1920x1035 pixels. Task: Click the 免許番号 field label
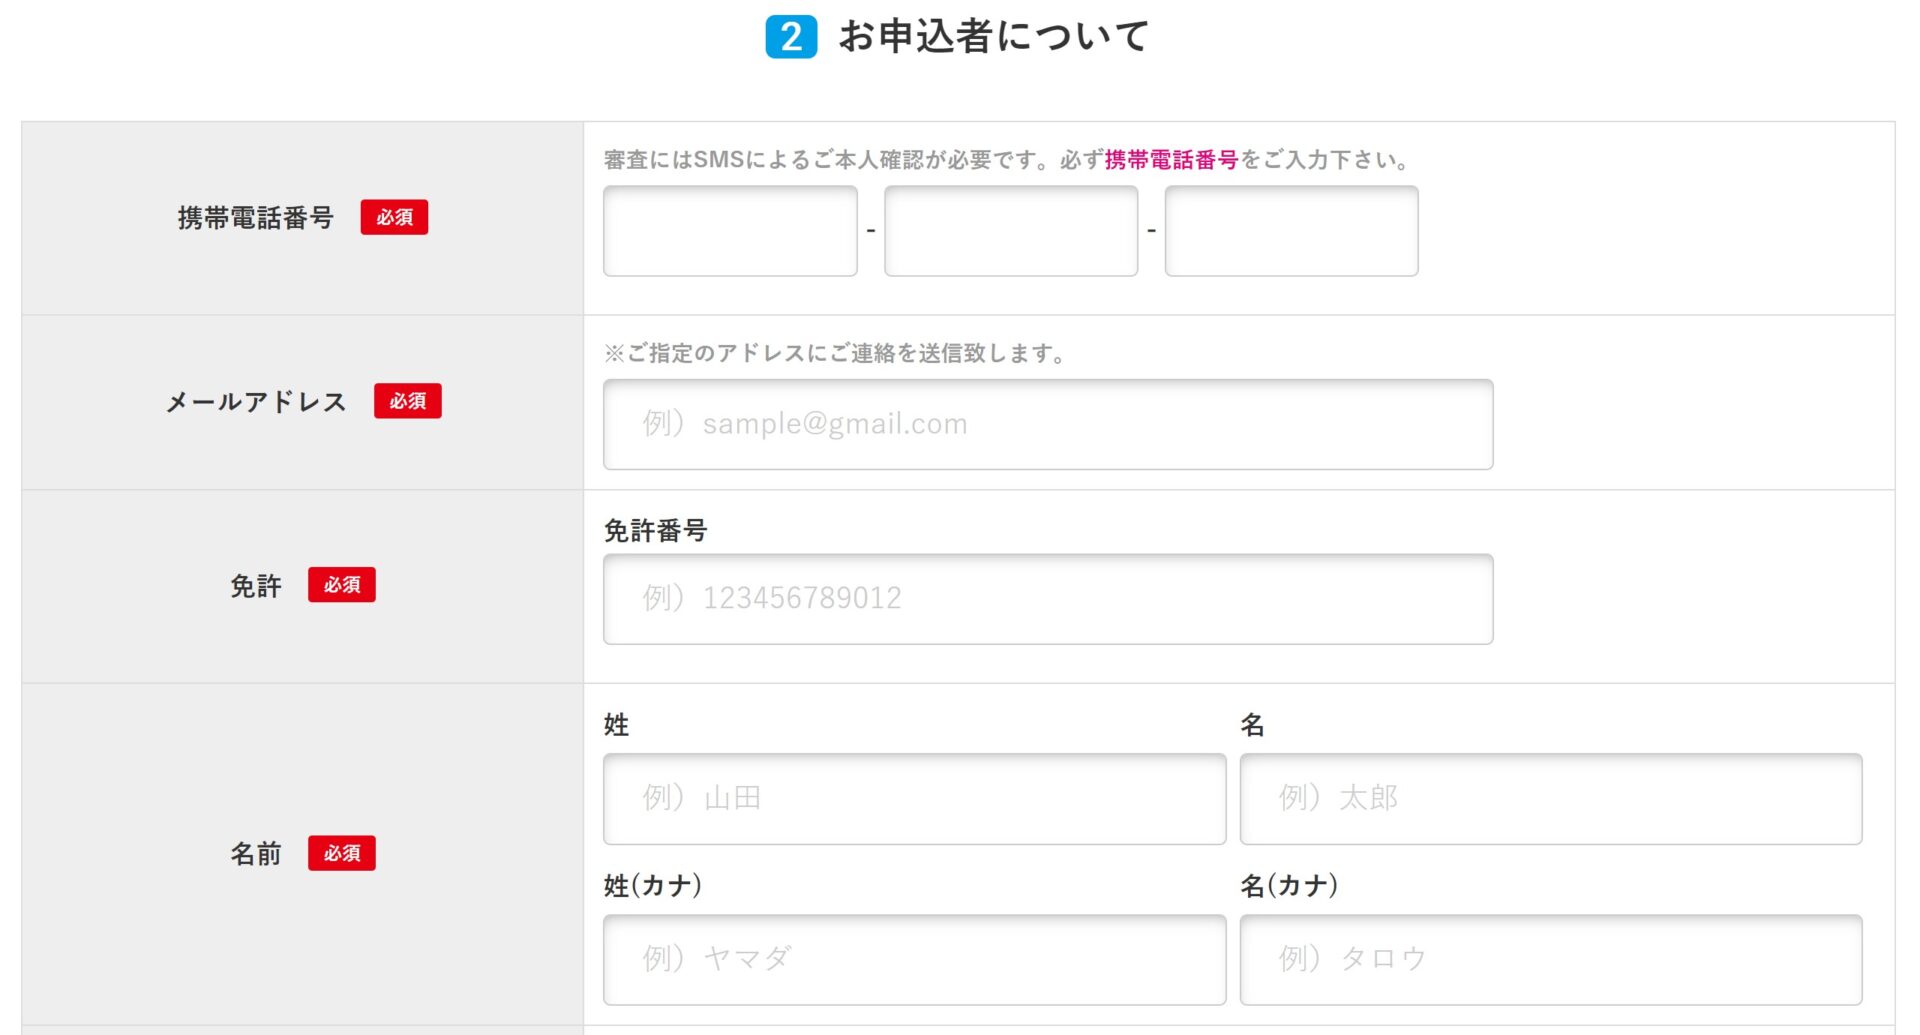coord(656,531)
